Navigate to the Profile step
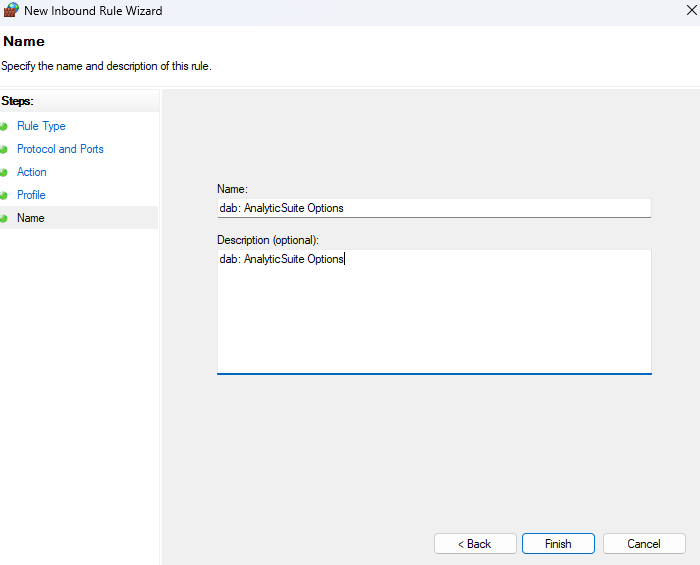The image size is (700, 565). tap(31, 195)
